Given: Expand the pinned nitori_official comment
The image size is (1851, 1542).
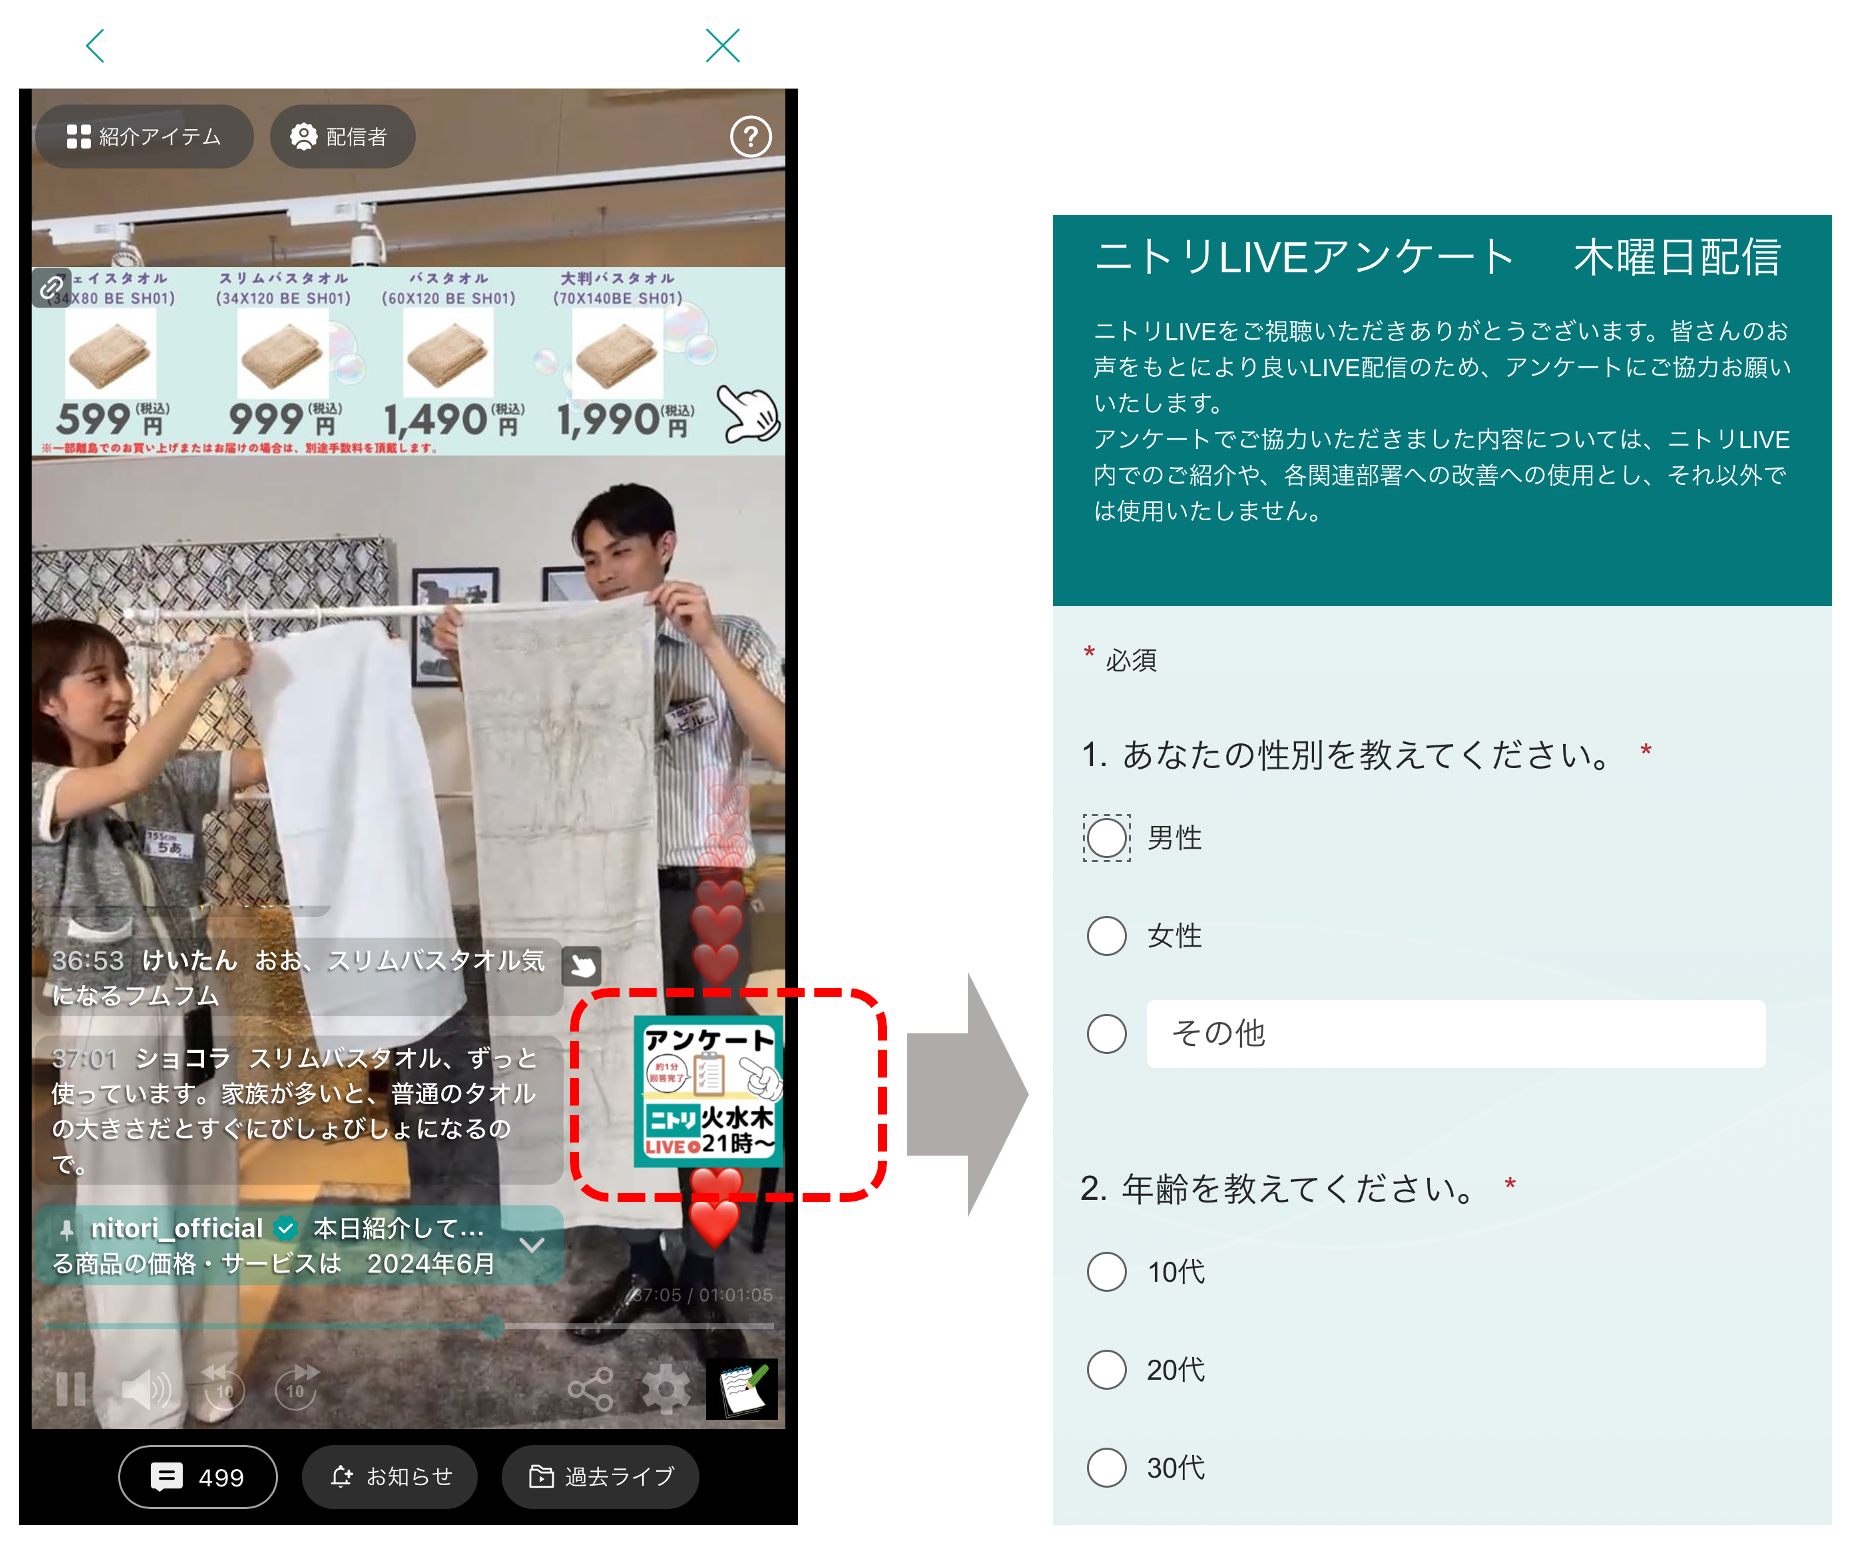Looking at the screenshot, I should click(533, 1245).
